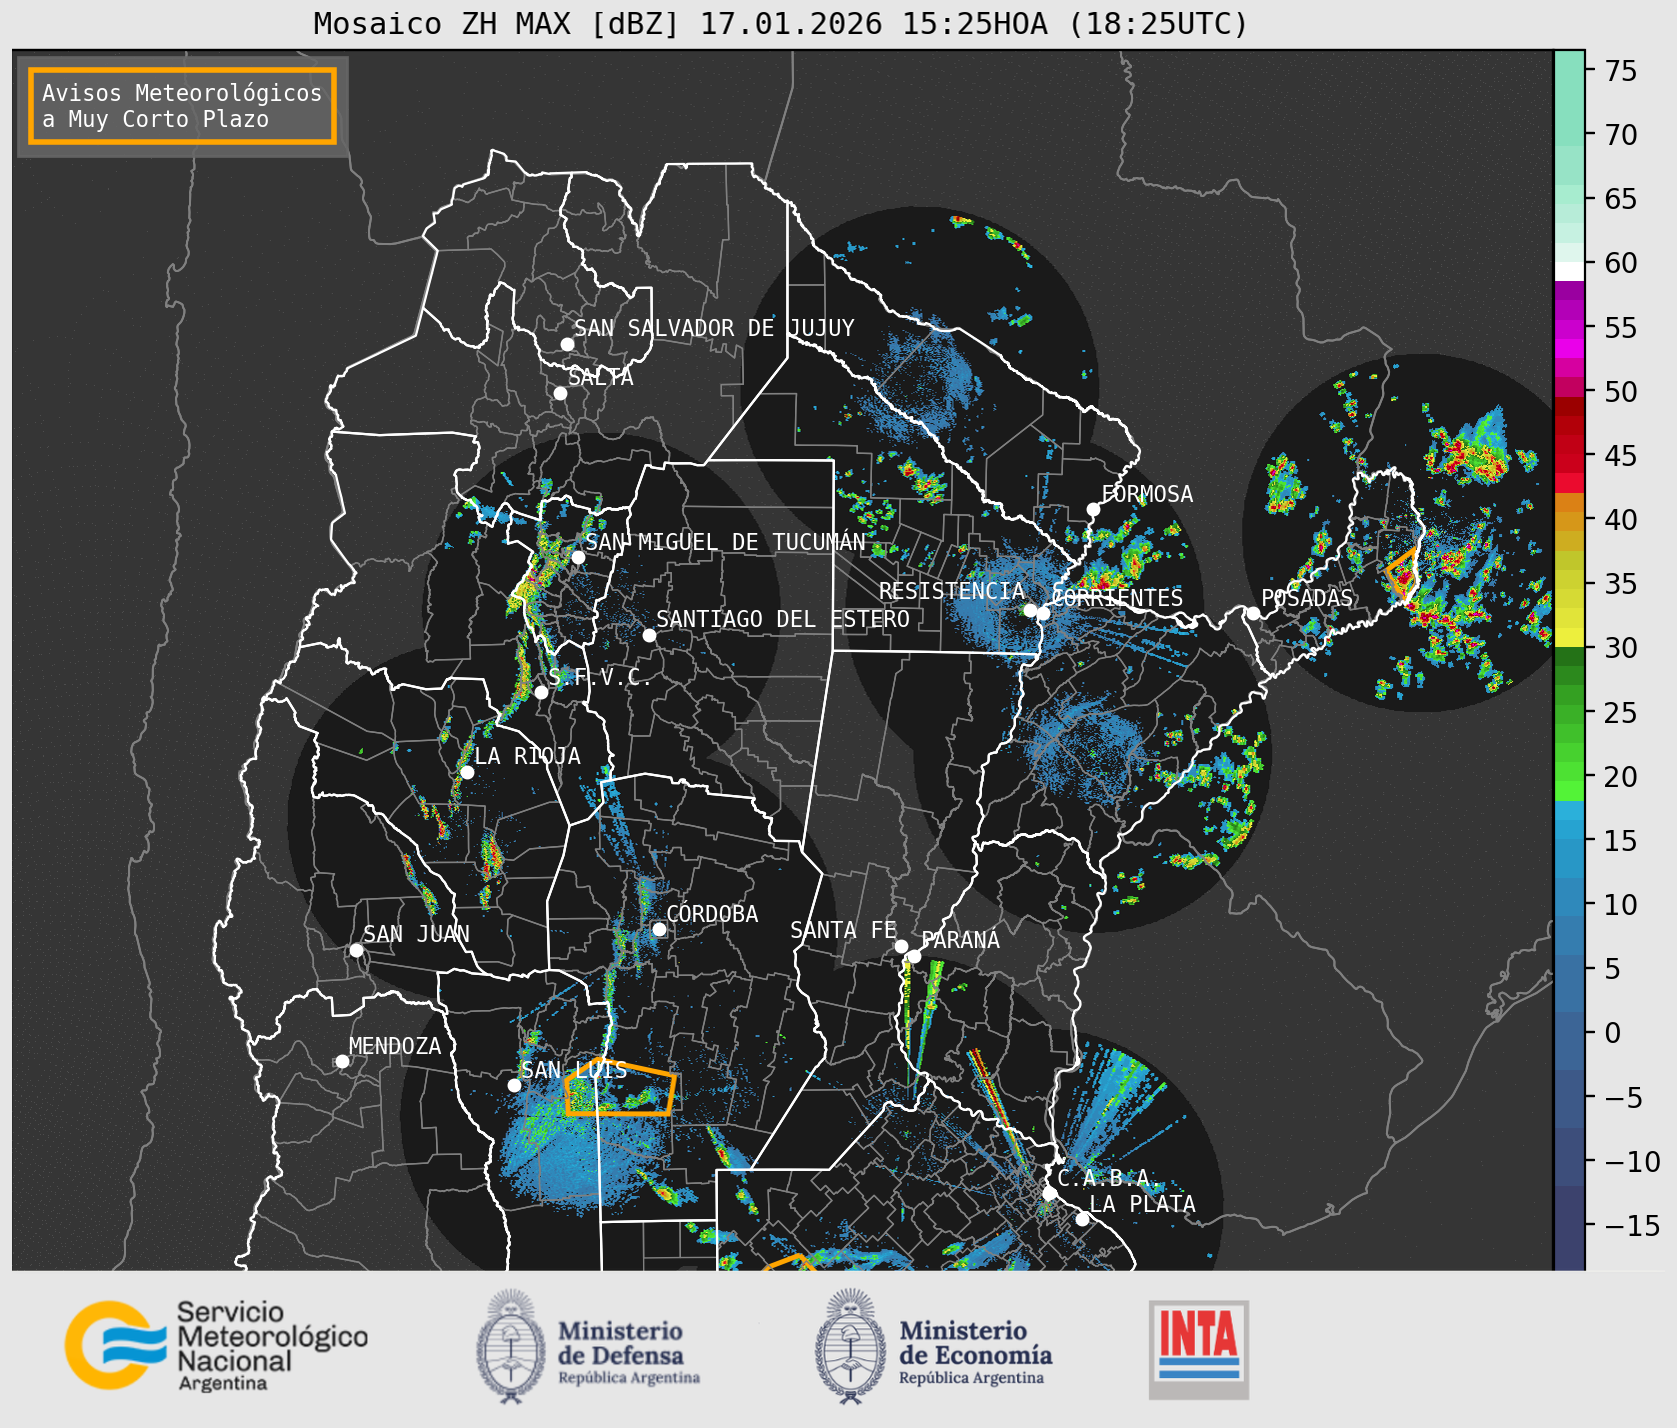Click the Ministerio de Defensa emblem
Screen dimensions: 1677x1428
pos(588,1345)
